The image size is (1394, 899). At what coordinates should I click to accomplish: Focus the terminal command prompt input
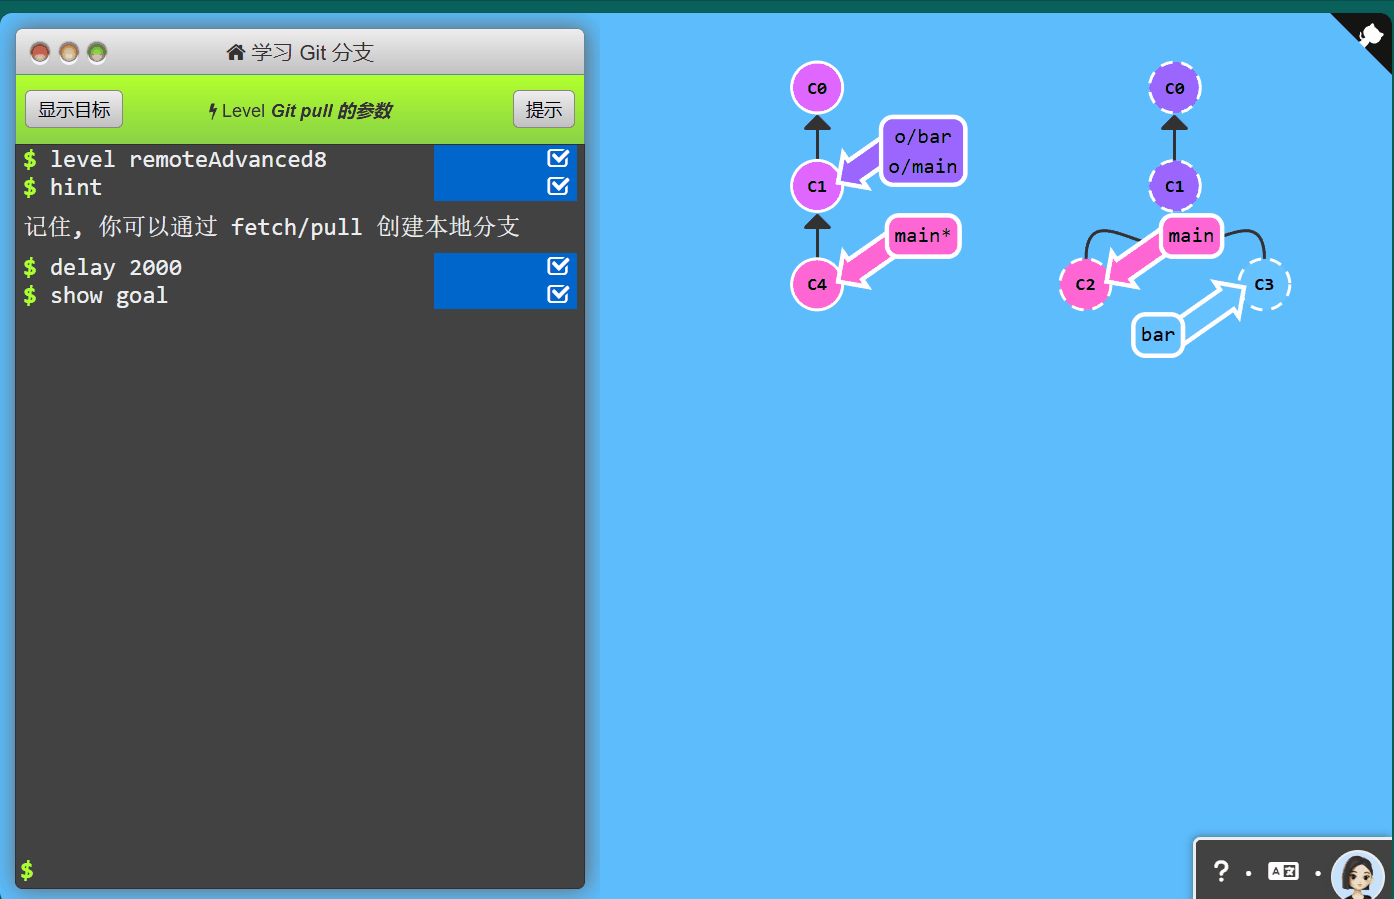point(300,870)
